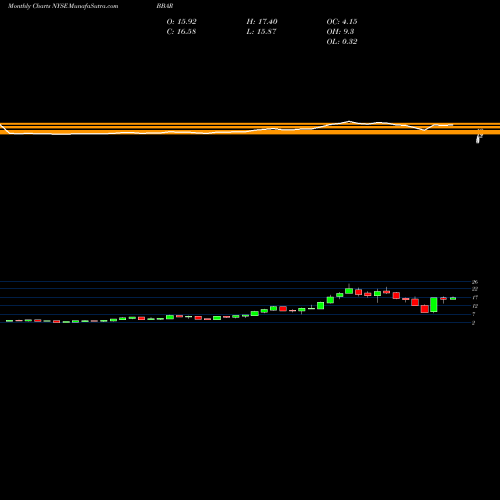500x500 pixels.
Task: Click the low price 'L: 15.87'
Action: (261, 32)
